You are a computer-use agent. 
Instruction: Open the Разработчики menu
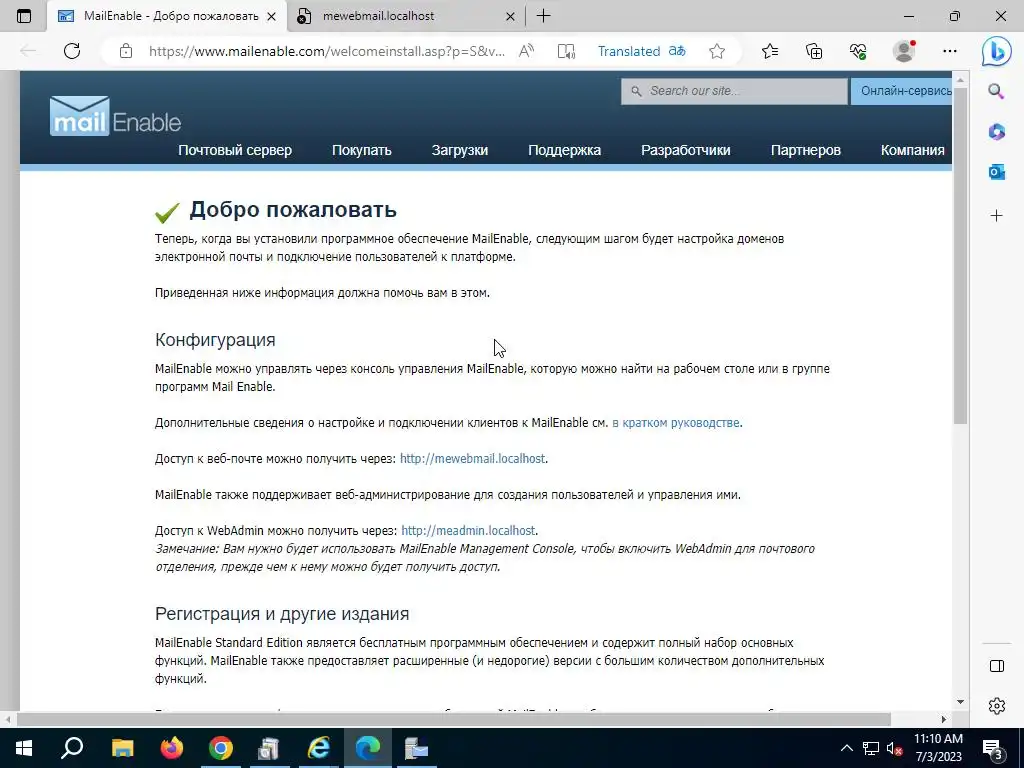686,150
